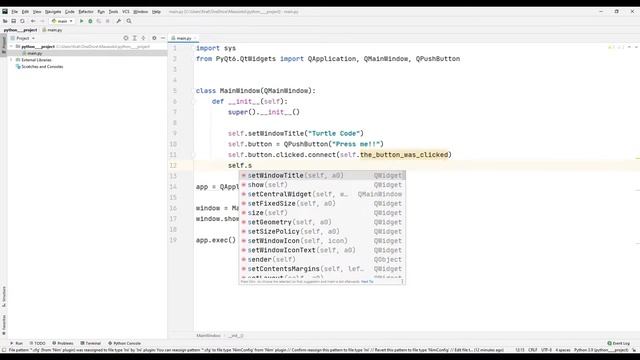Choose show(self) completion suggestion

pyautogui.click(x=322, y=185)
